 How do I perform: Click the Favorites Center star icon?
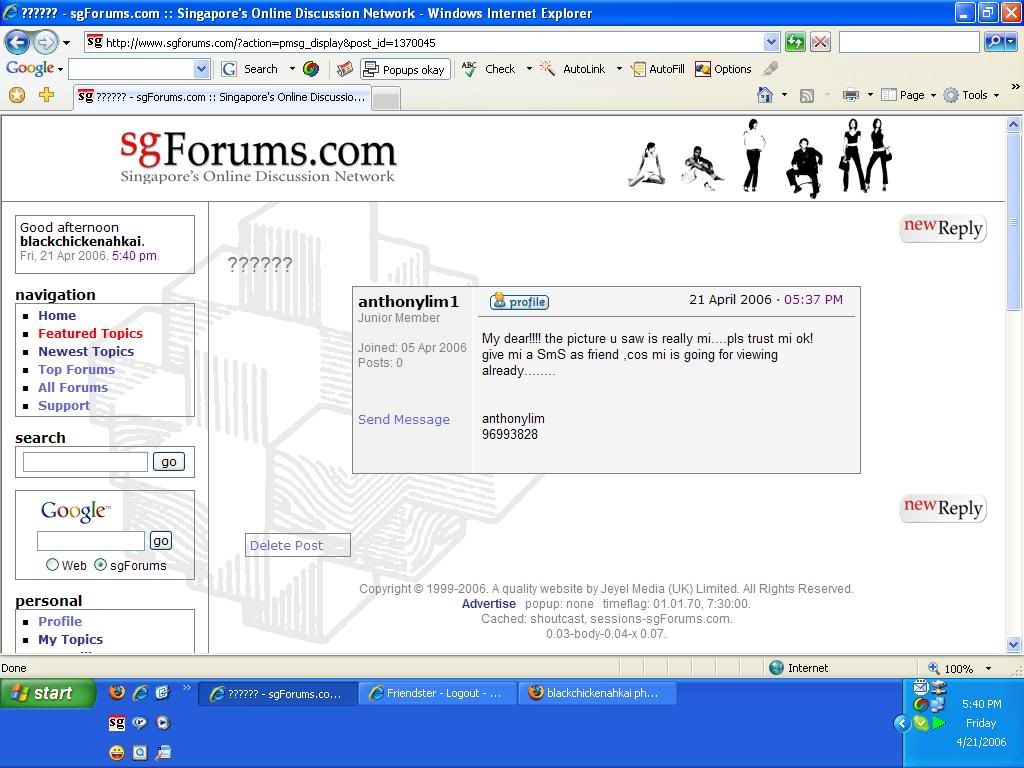[x=16, y=95]
